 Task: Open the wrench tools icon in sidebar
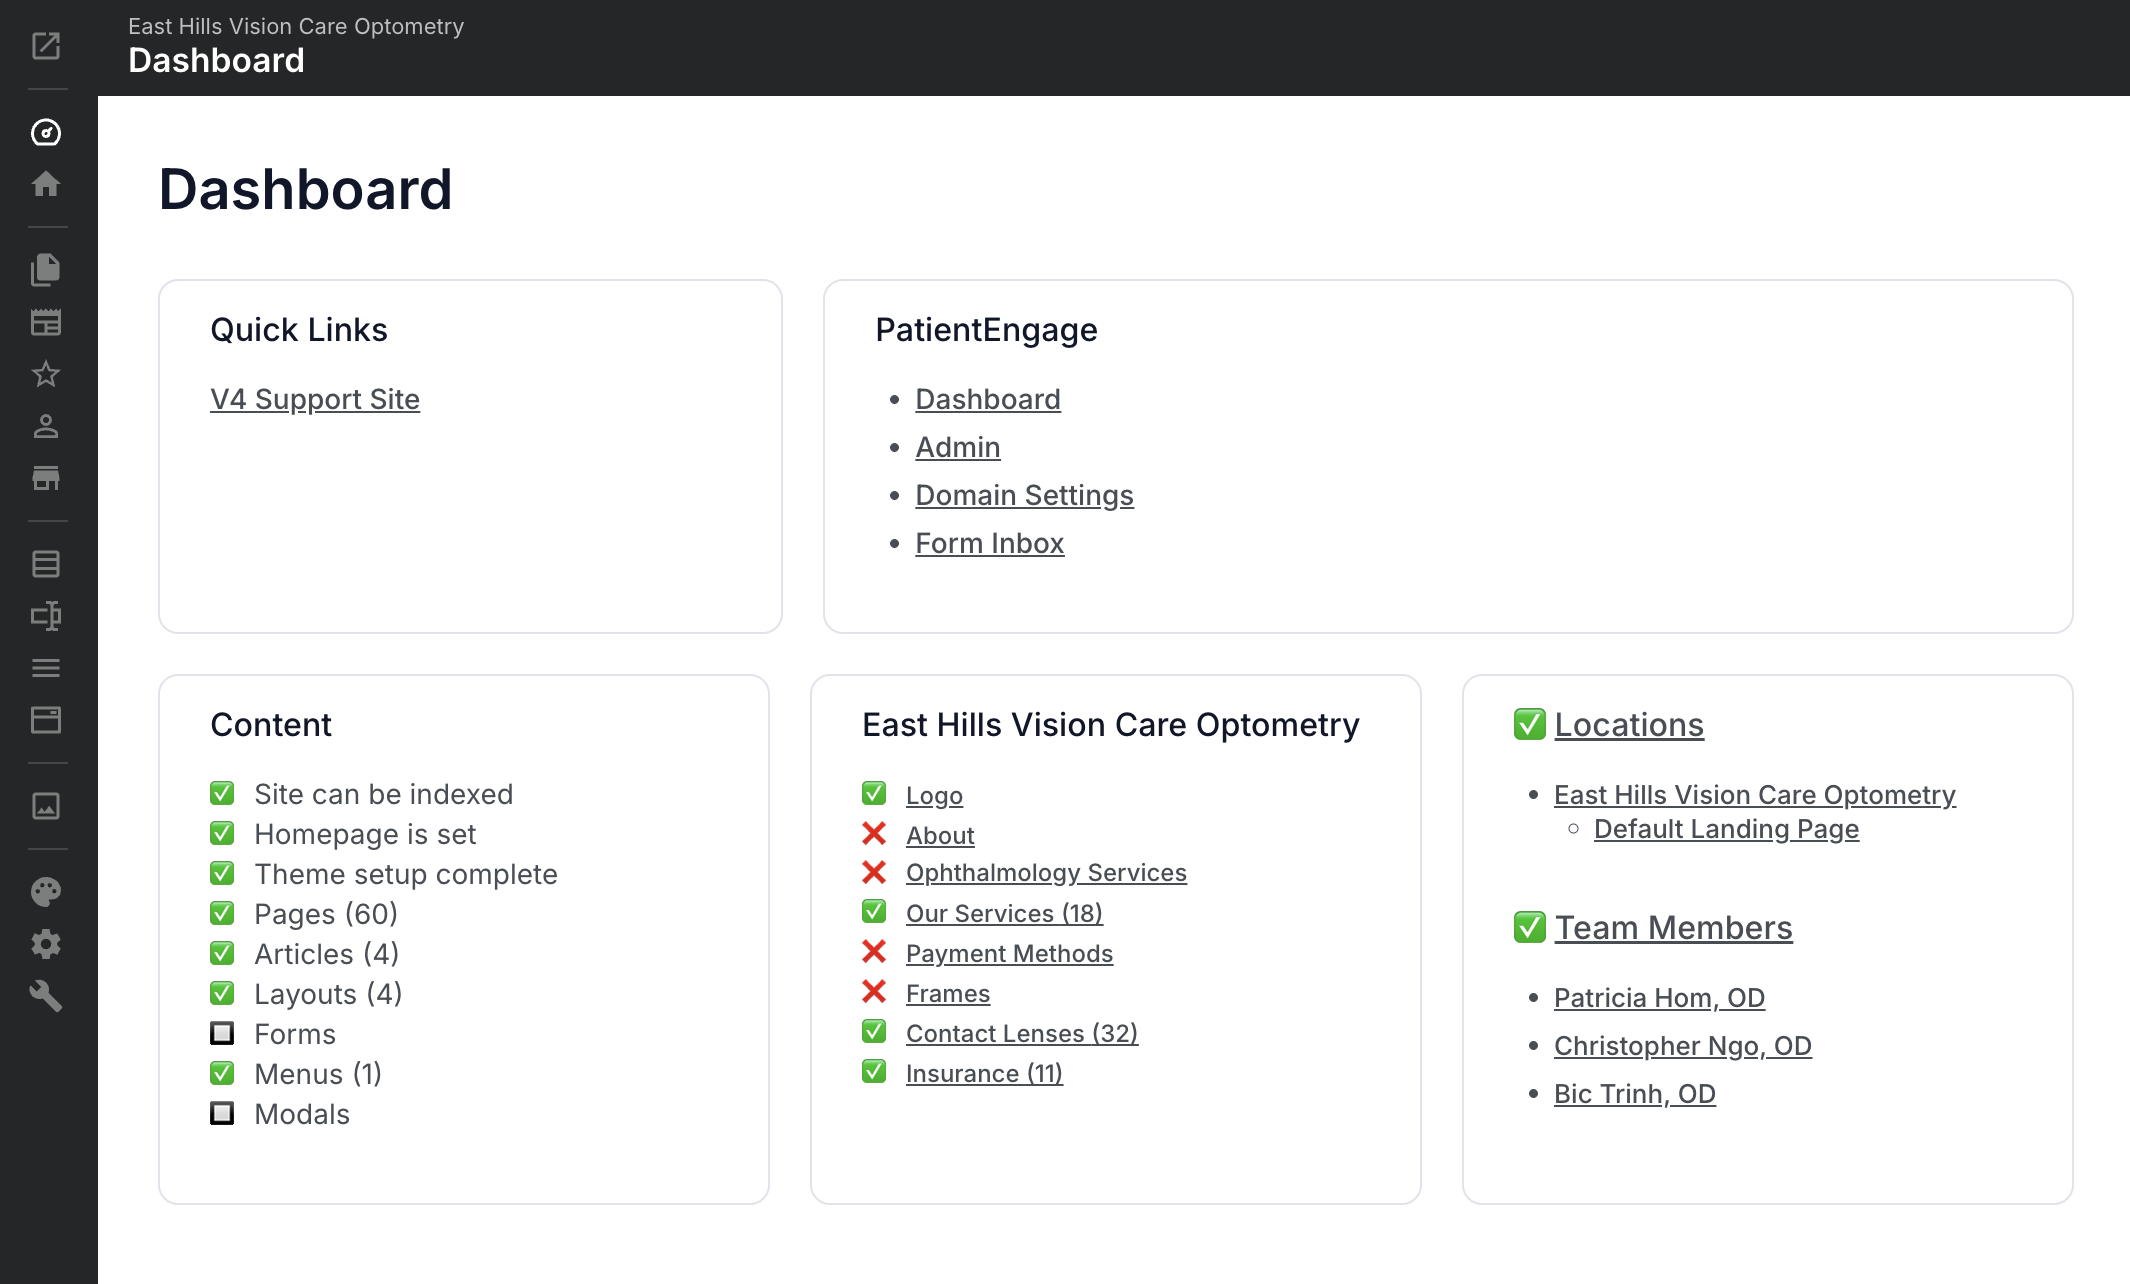[x=46, y=996]
